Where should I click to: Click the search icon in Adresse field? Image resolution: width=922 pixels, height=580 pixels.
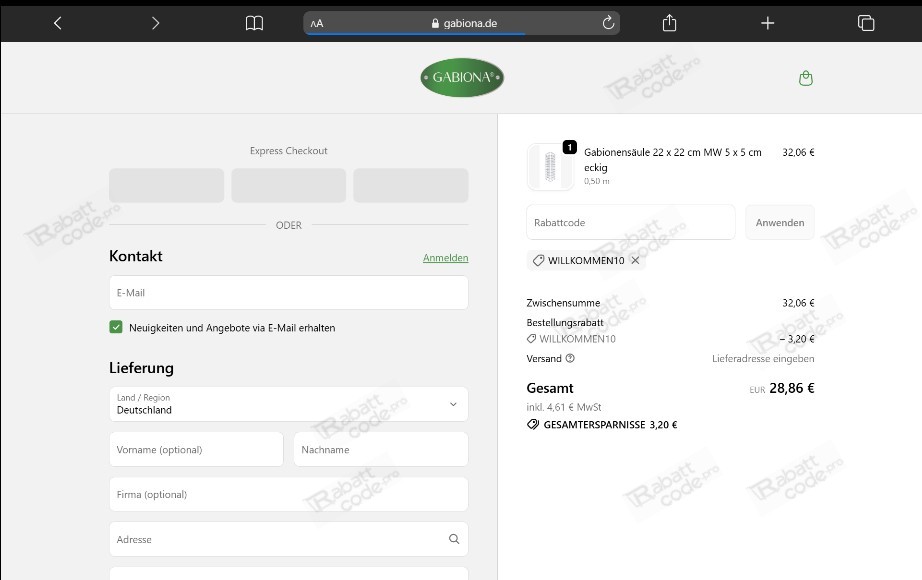[x=454, y=539]
